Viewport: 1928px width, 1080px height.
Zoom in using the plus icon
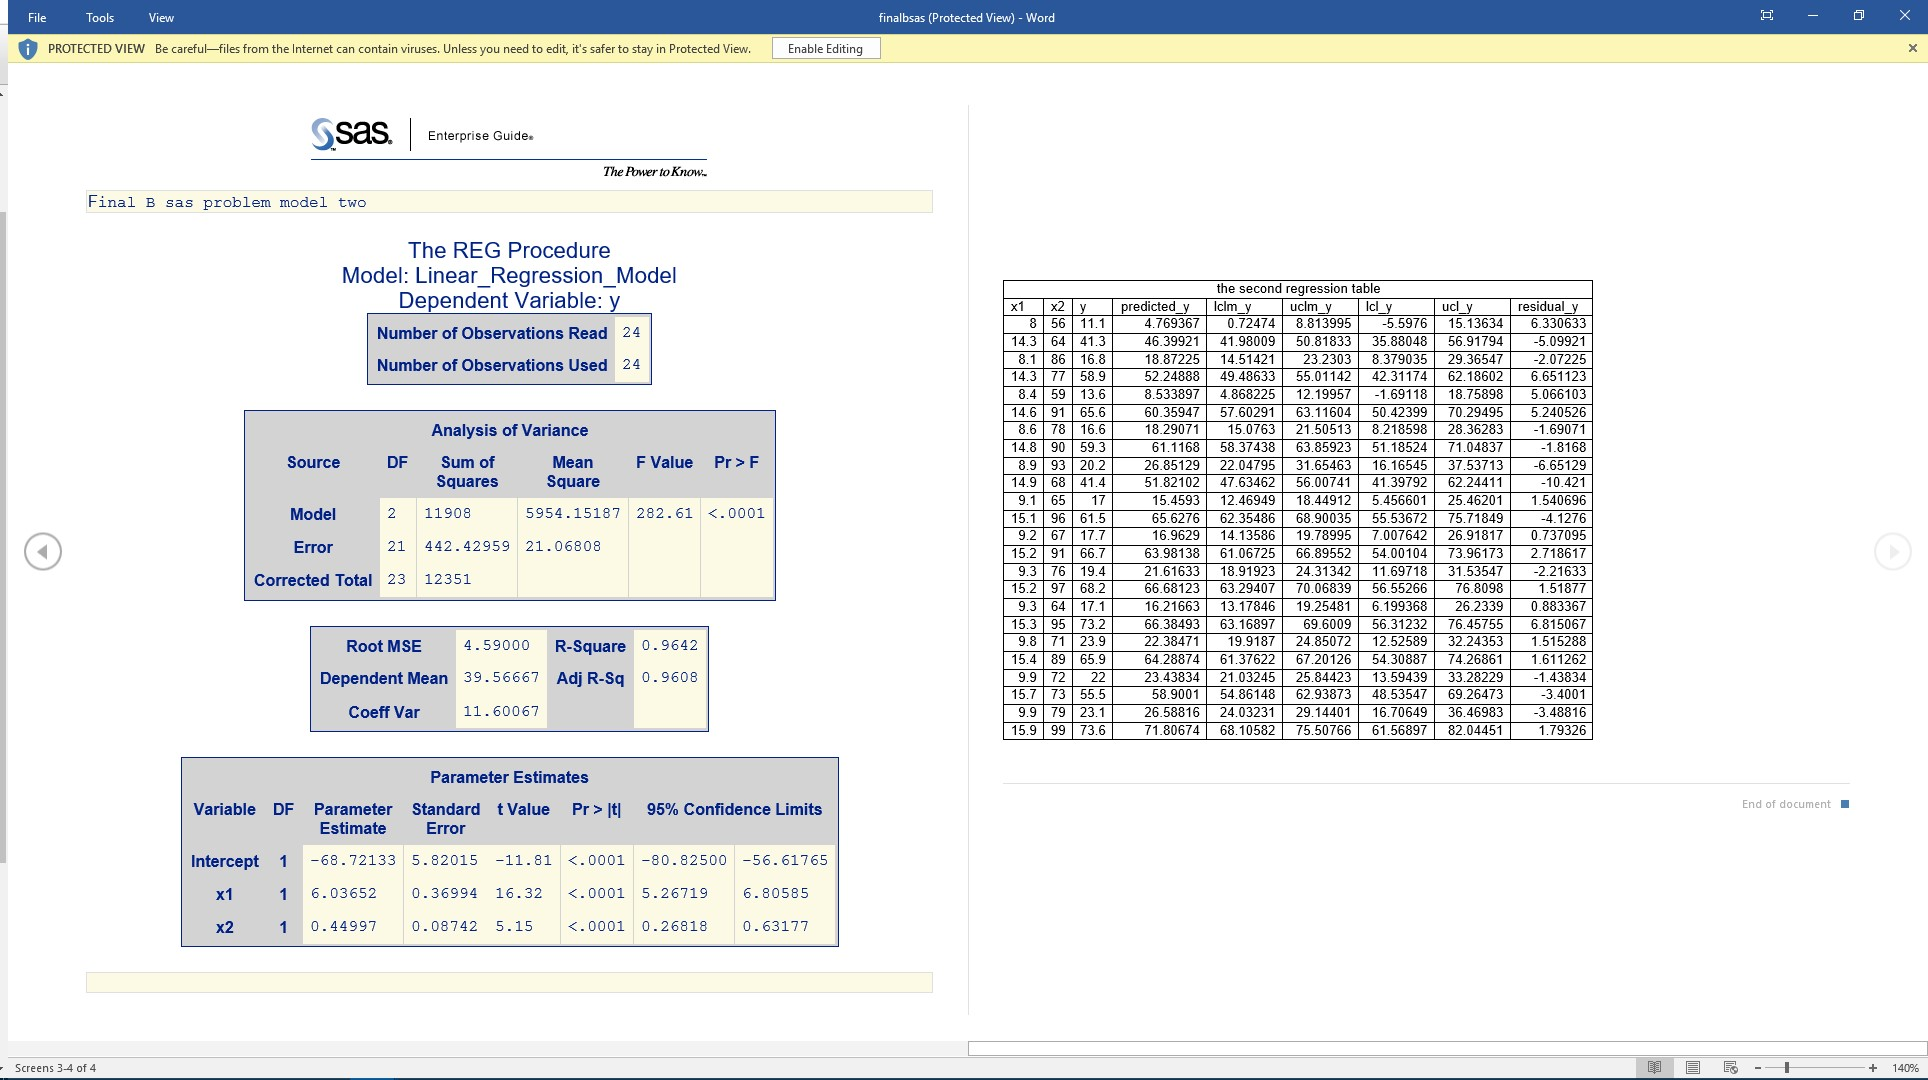point(1872,1068)
